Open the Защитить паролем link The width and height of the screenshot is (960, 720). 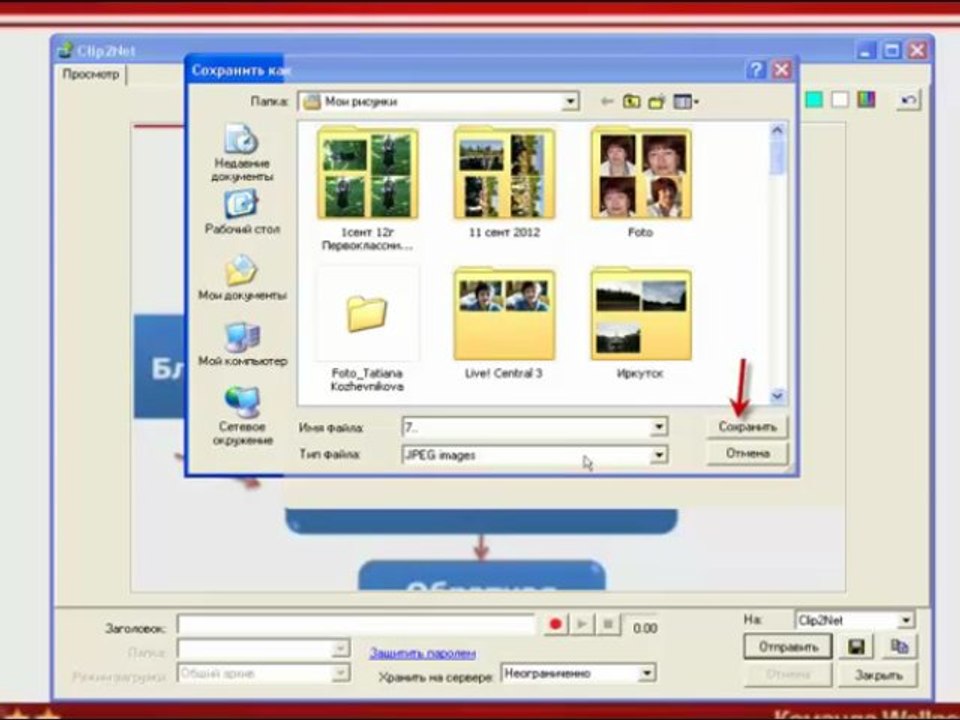422,653
